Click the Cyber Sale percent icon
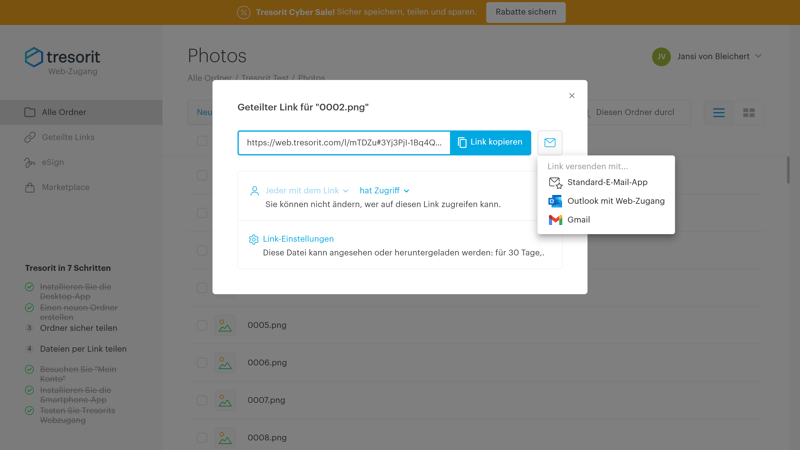 tap(244, 12)
